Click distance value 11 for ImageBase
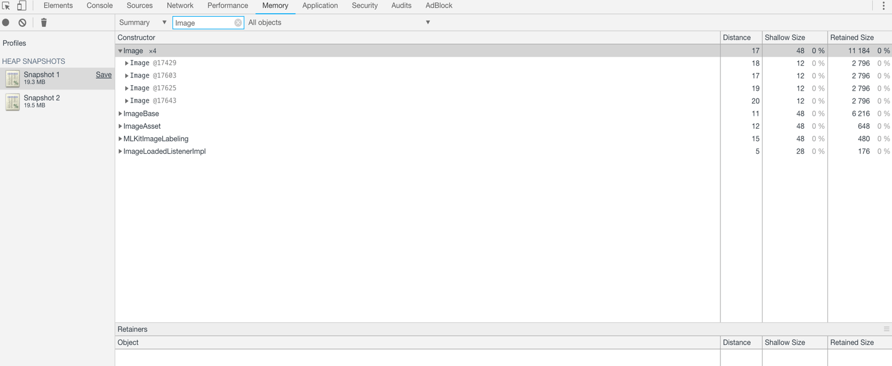 [756, 113]
